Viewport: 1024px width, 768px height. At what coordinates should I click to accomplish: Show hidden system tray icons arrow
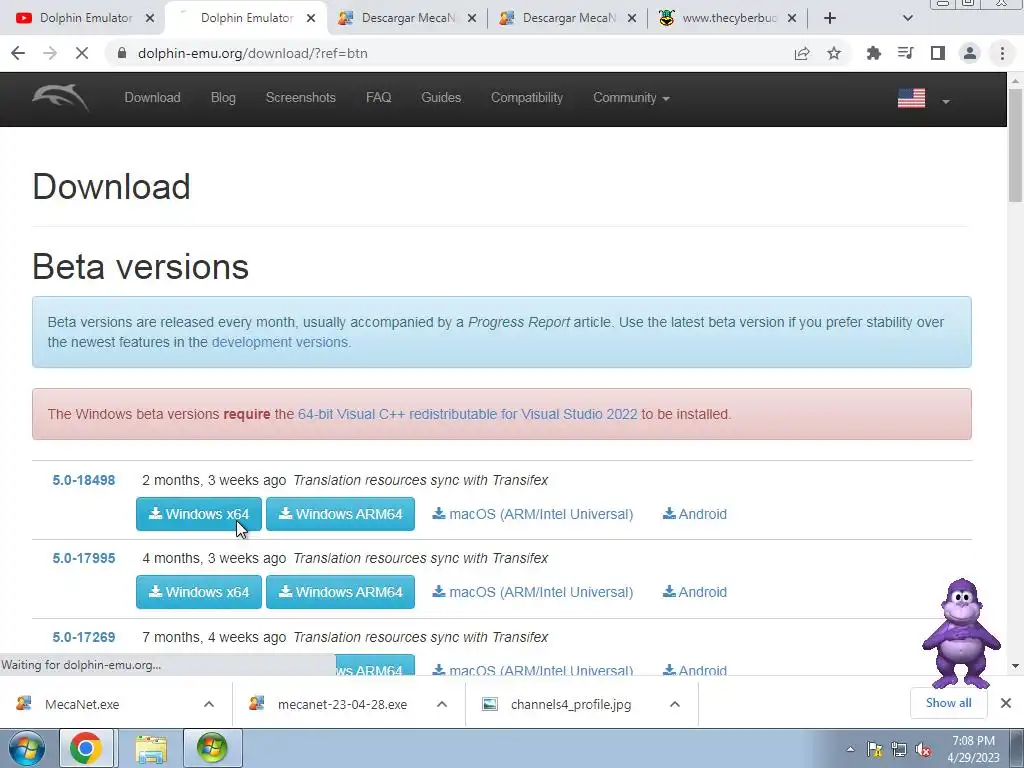pos(850,749)
